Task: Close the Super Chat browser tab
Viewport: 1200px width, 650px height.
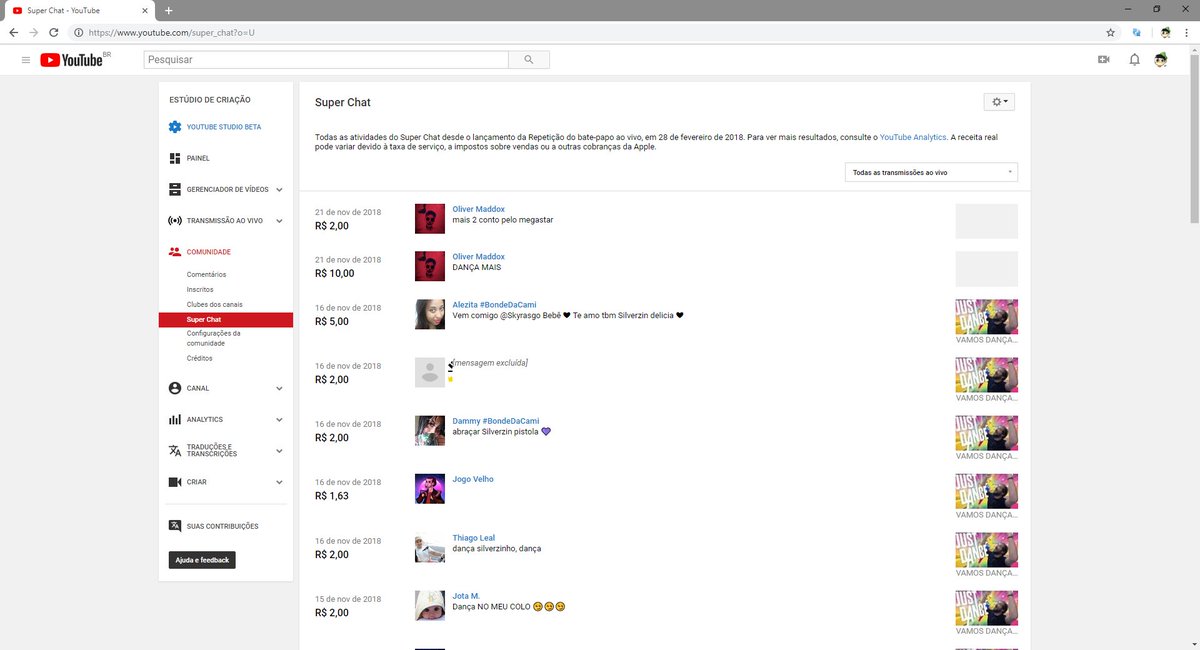Action: (x=144, y=10)
